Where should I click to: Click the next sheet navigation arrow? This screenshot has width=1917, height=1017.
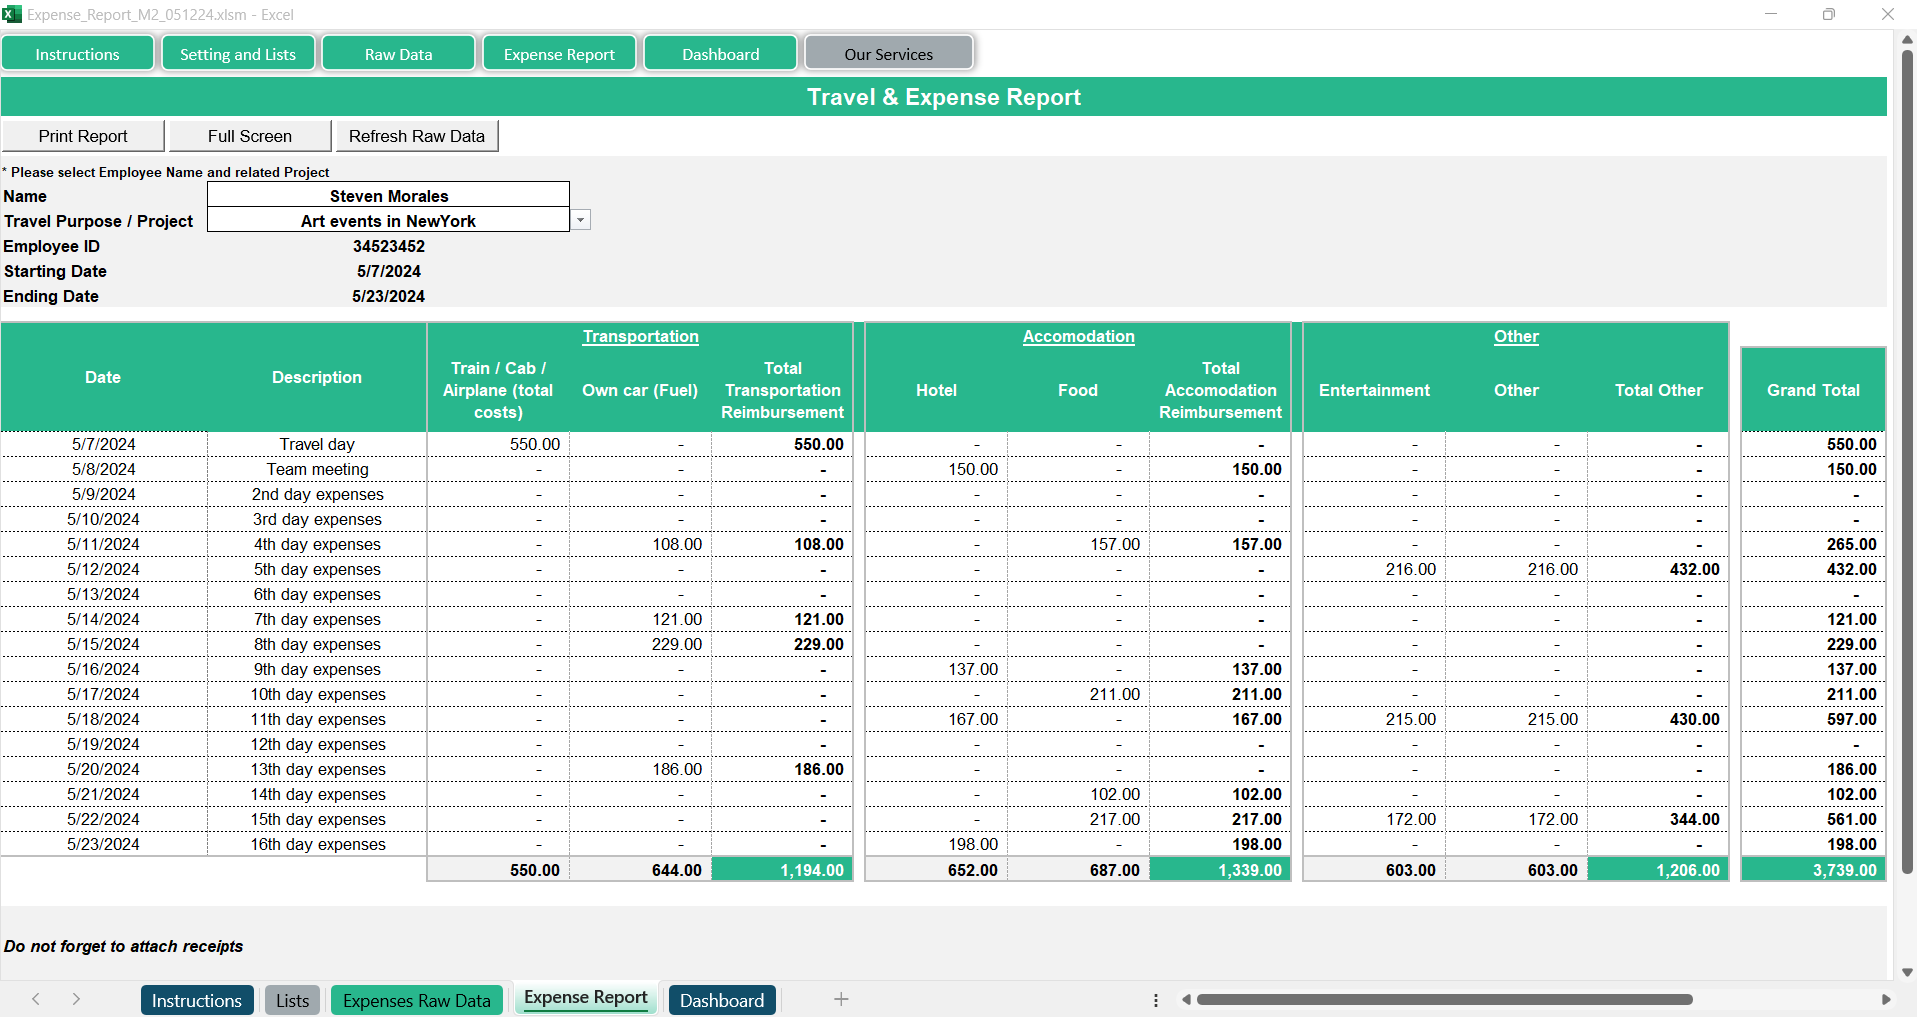point(76,999)
